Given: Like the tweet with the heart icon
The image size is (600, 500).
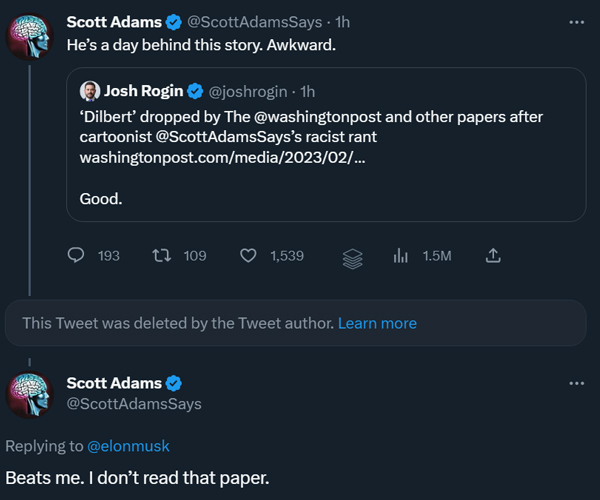Looking at the screenshot, I should 249,256.
